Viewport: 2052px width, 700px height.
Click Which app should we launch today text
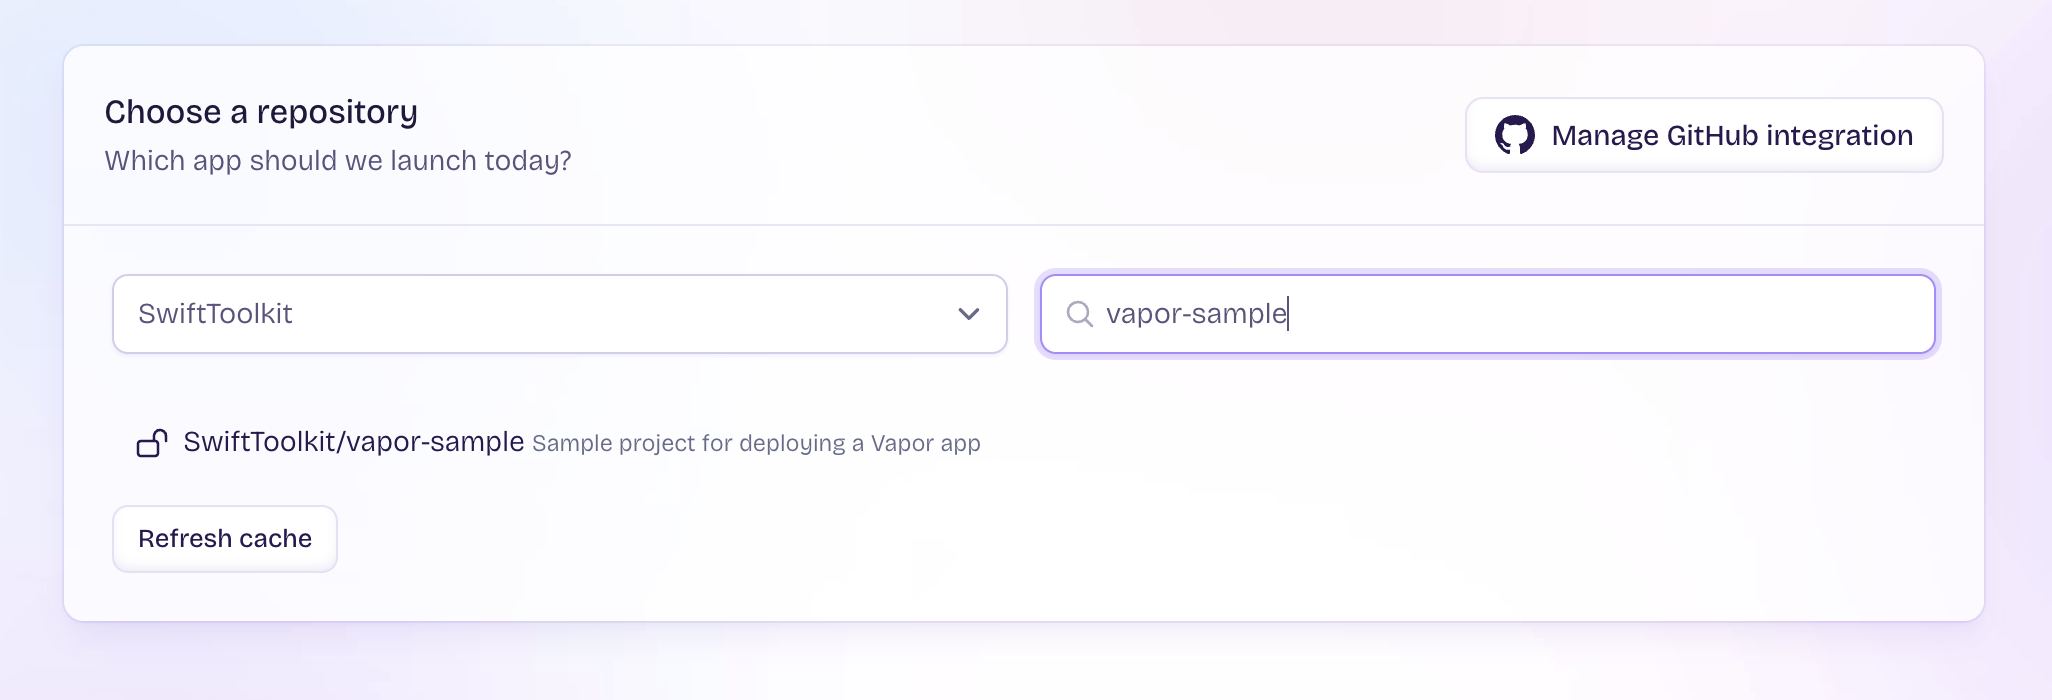pyautogui.click(x=338, y=160)
